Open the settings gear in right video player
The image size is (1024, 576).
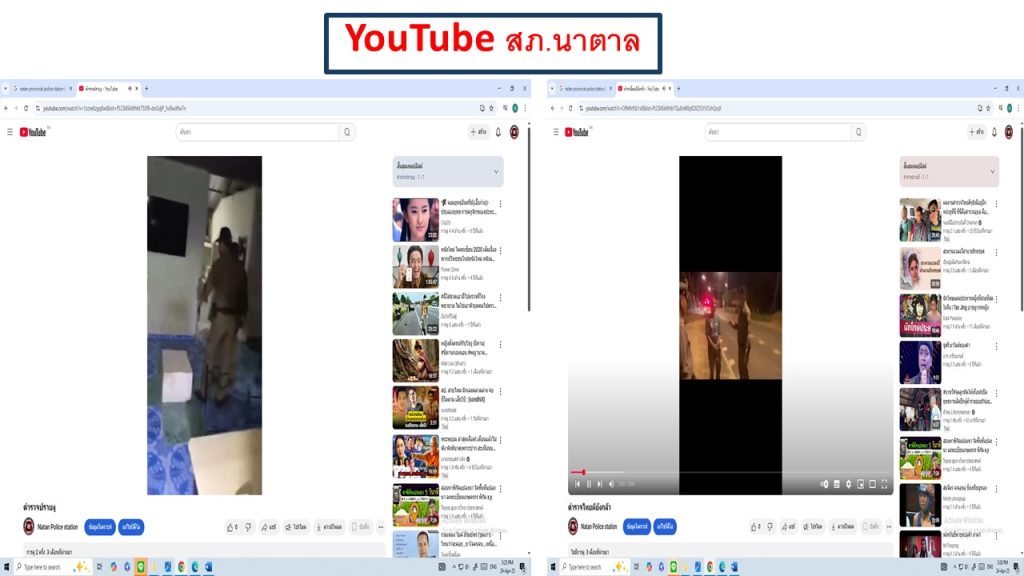(848, 484)
